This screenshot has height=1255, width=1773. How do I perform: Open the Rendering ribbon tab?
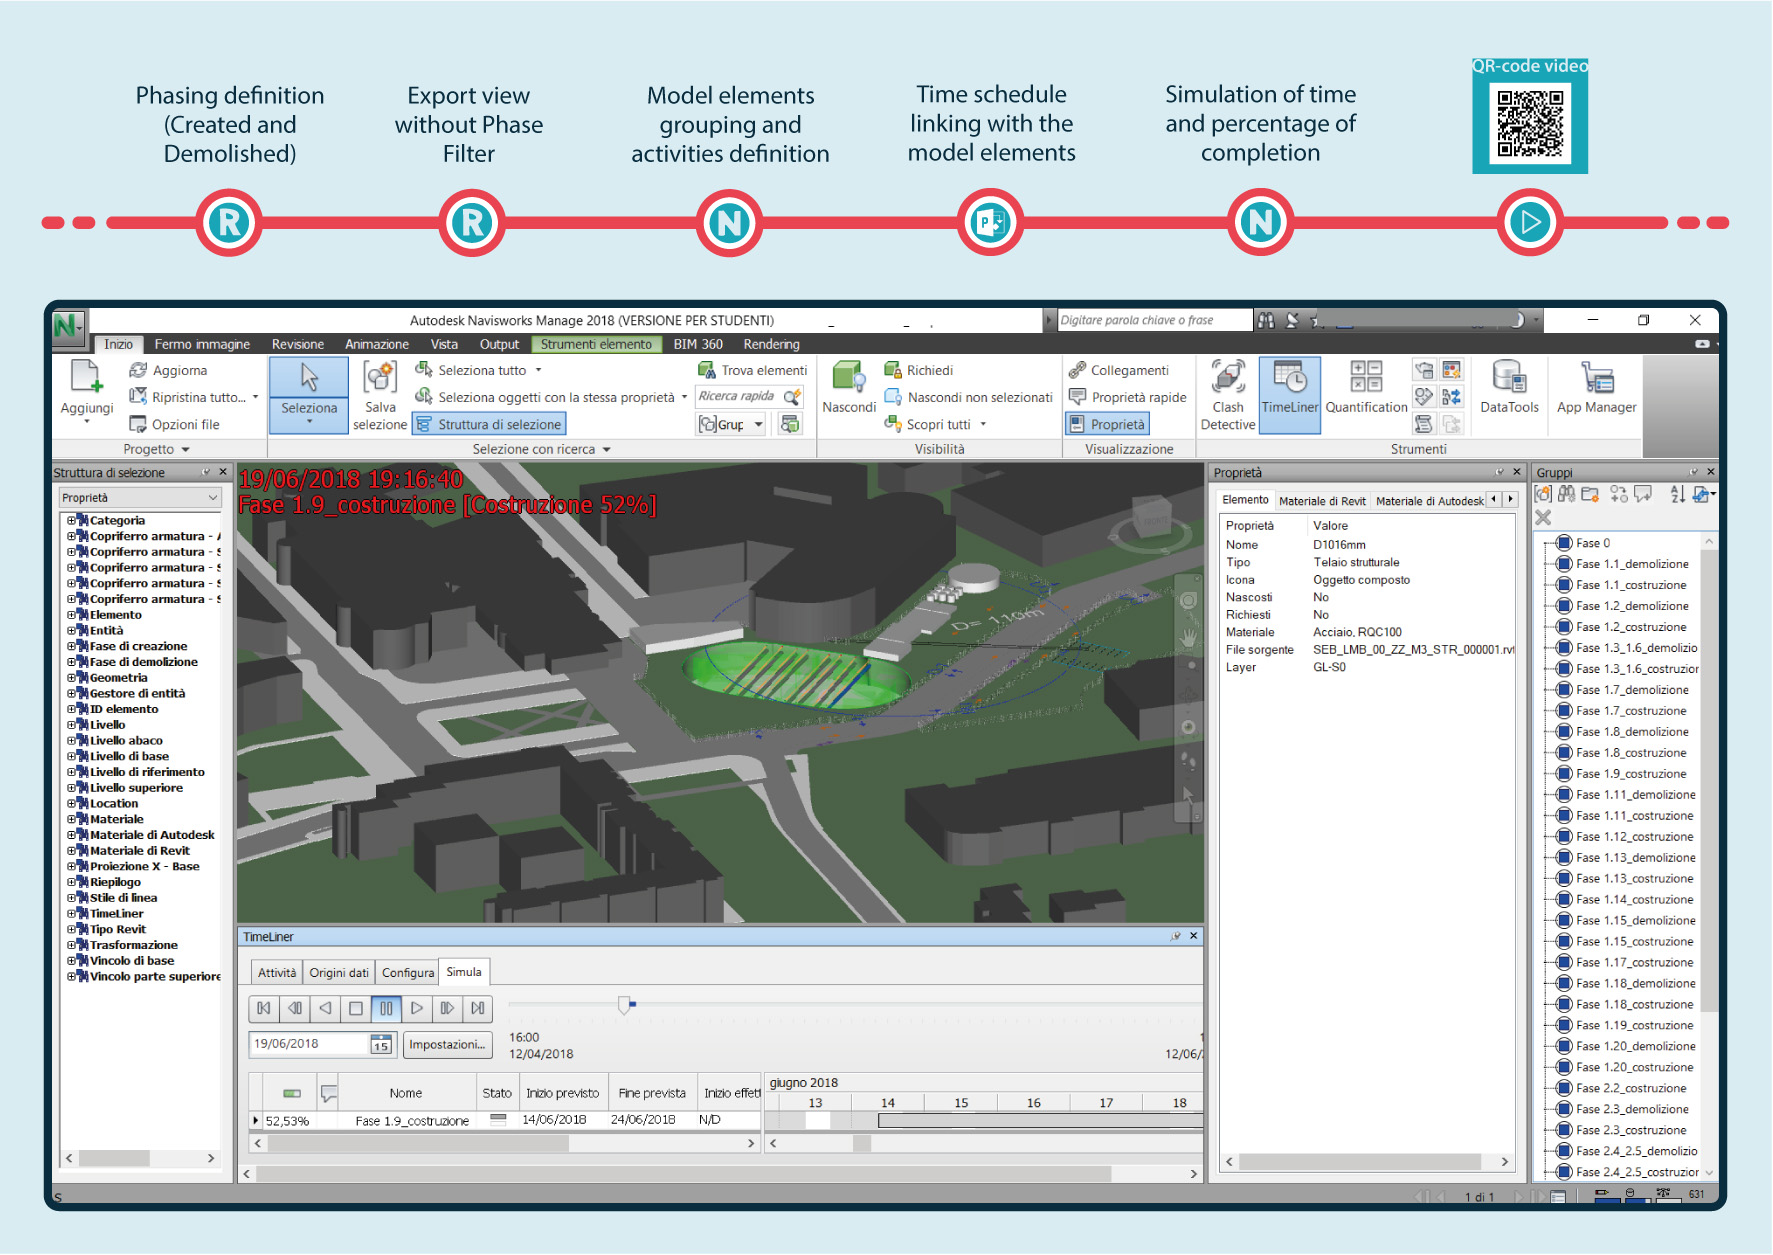pyautogui.click(x=771, y=344)
